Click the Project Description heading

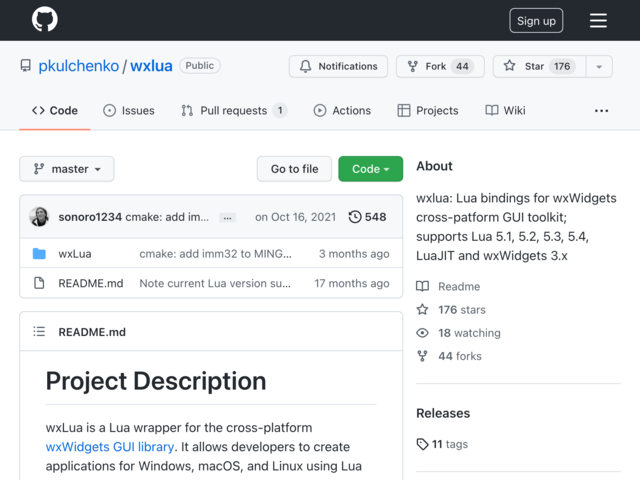coord(156,381)
